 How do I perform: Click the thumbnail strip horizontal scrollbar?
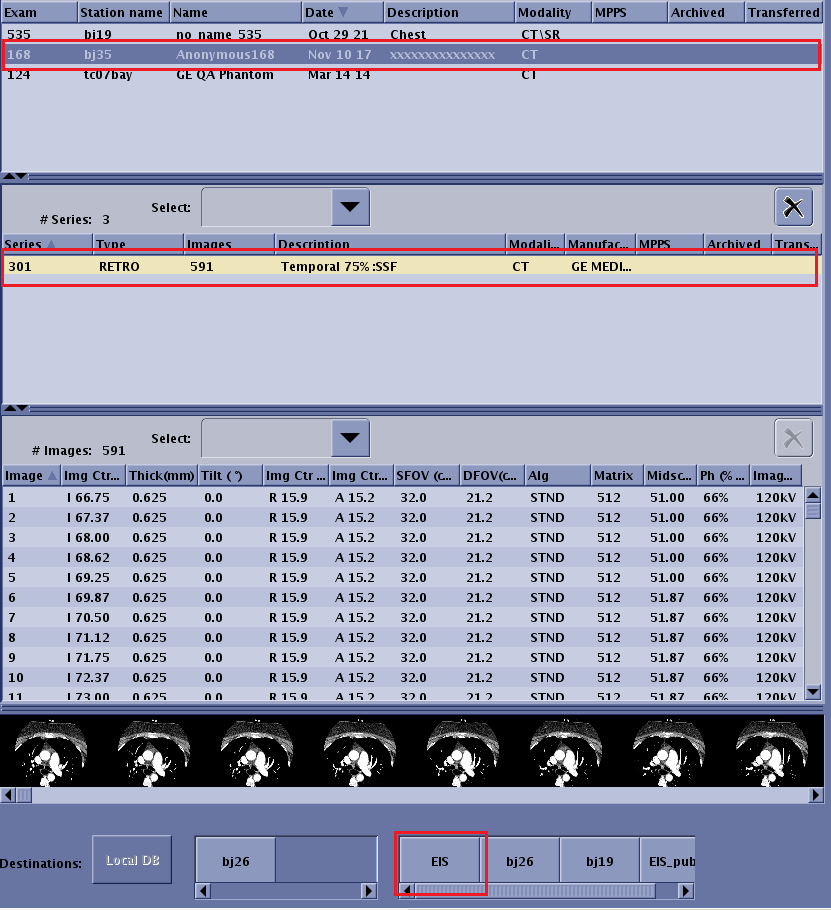pyautogui.click(x=400, y=796)
